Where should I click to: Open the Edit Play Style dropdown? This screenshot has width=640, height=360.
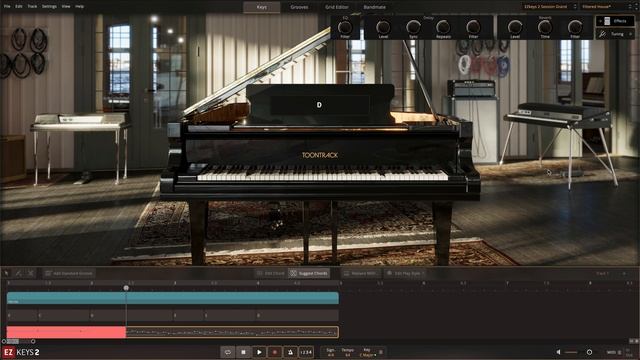point(405,273)
